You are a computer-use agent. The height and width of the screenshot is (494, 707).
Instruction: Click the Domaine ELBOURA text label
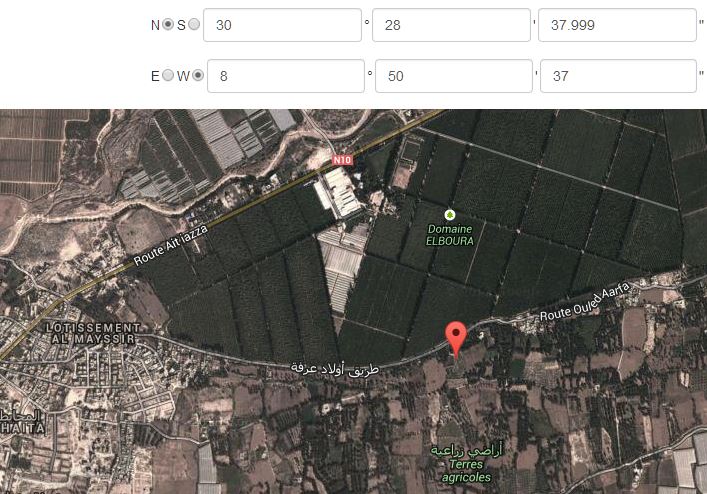click(449, 235)
